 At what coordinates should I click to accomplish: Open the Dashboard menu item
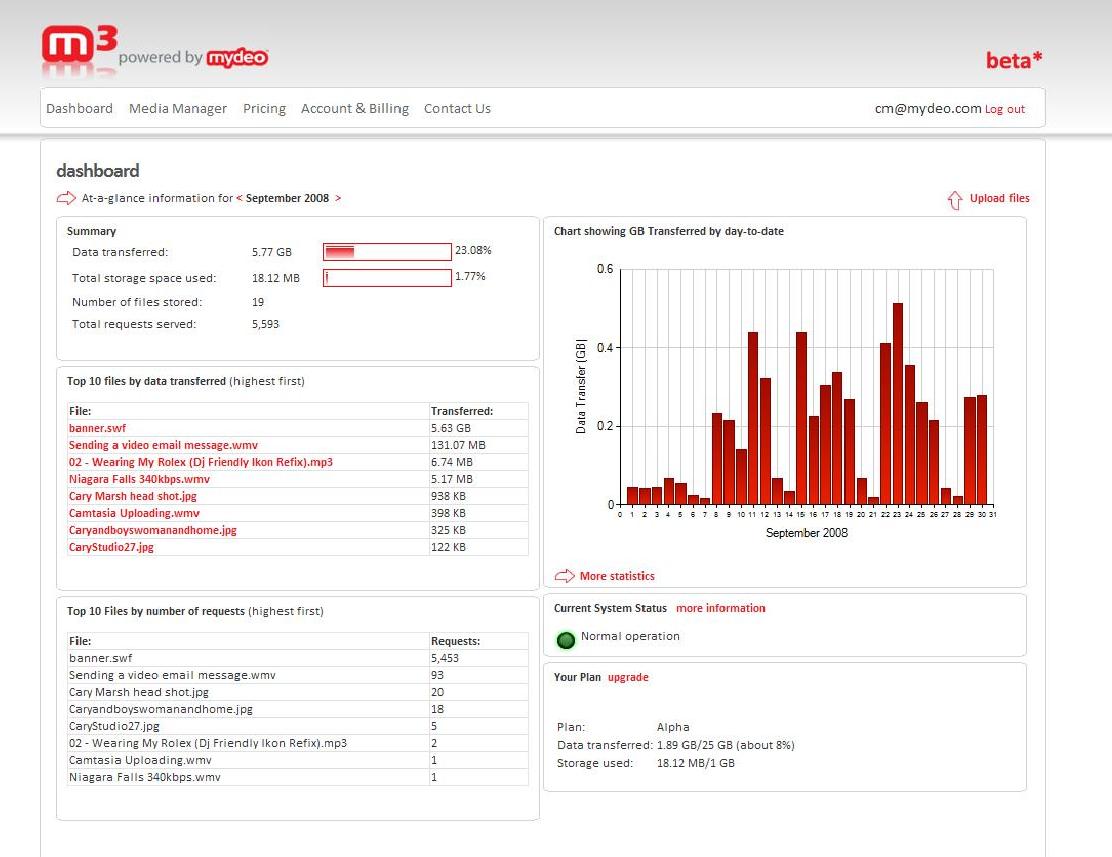79,109
